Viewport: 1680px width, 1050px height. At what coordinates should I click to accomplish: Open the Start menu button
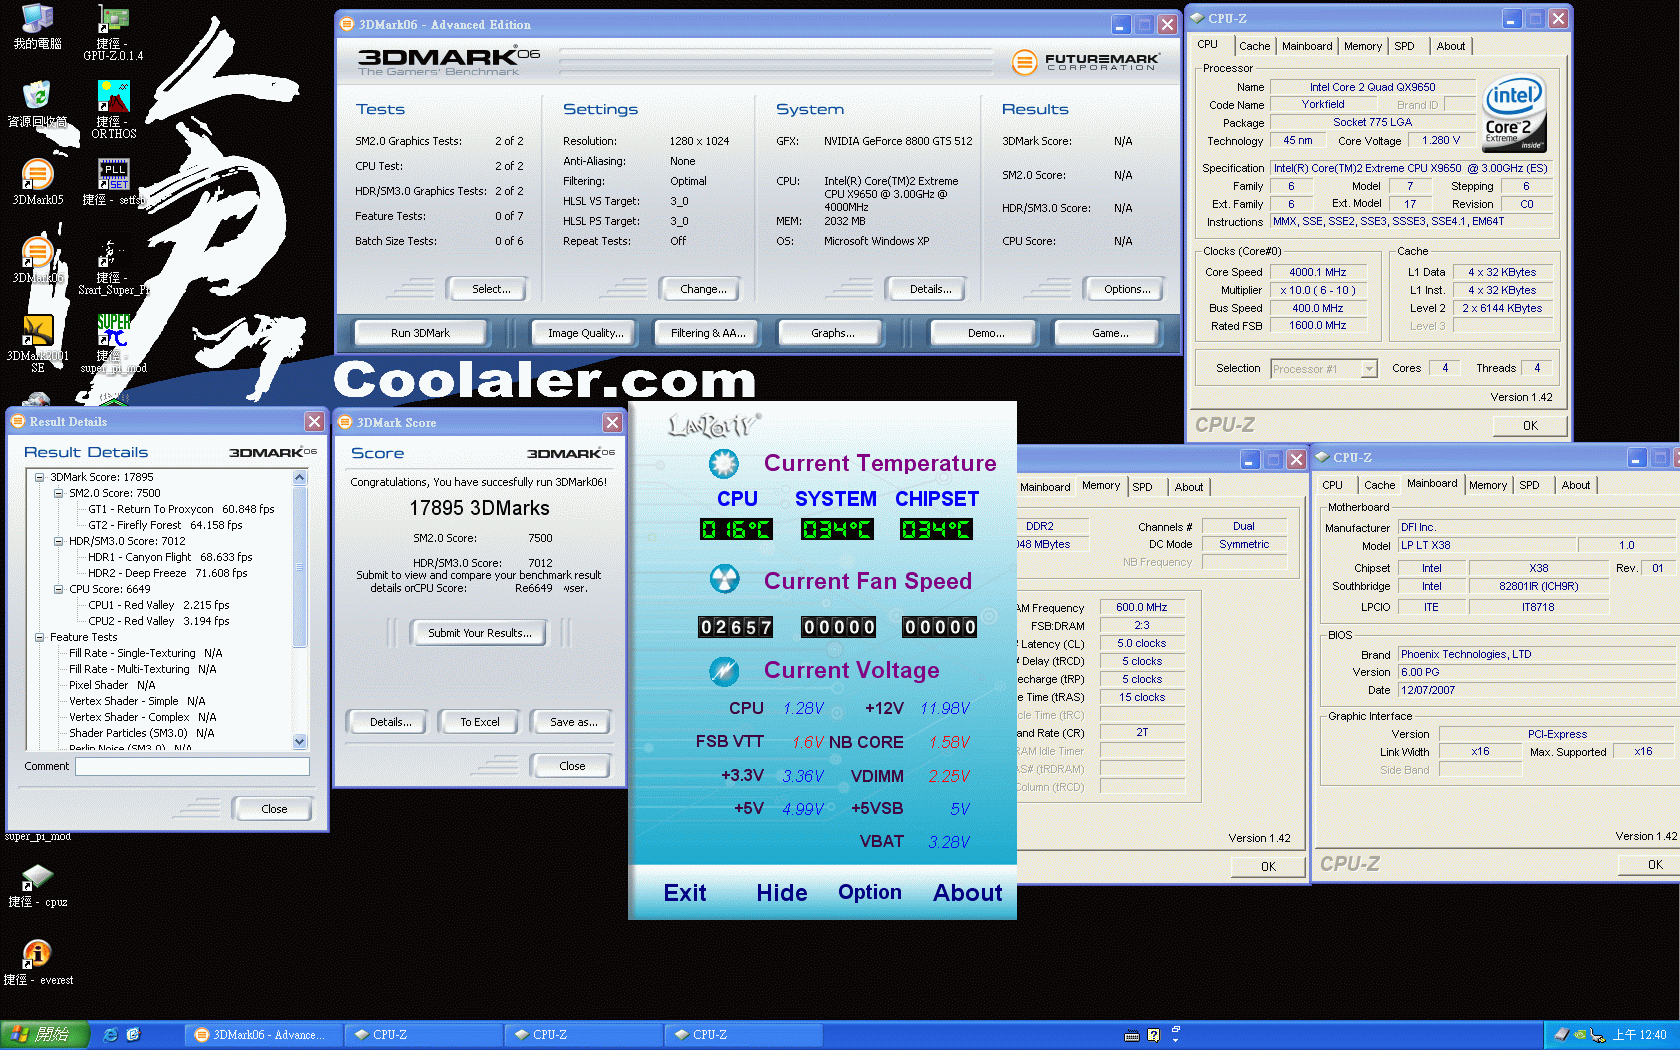45,1035
